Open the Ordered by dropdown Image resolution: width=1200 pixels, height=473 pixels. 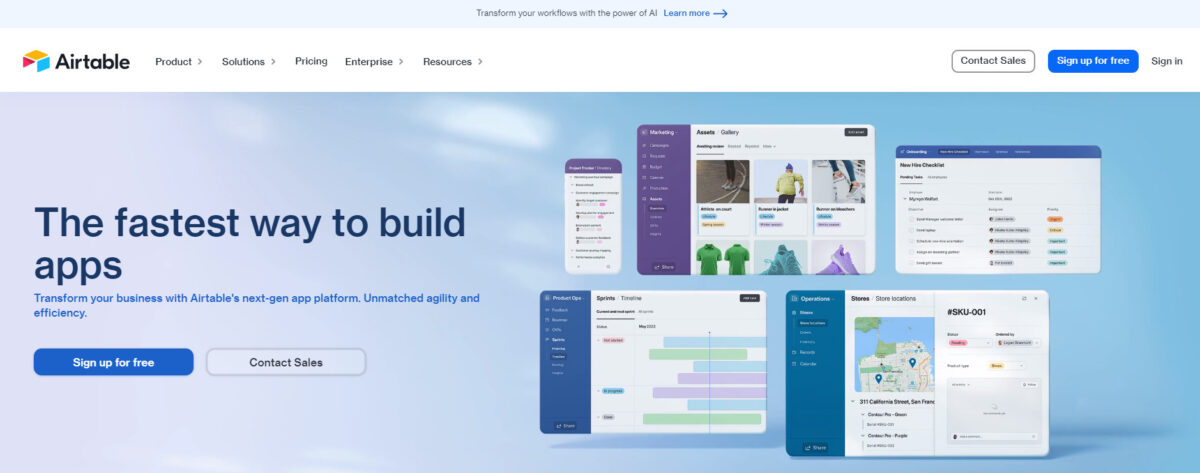1018,343
